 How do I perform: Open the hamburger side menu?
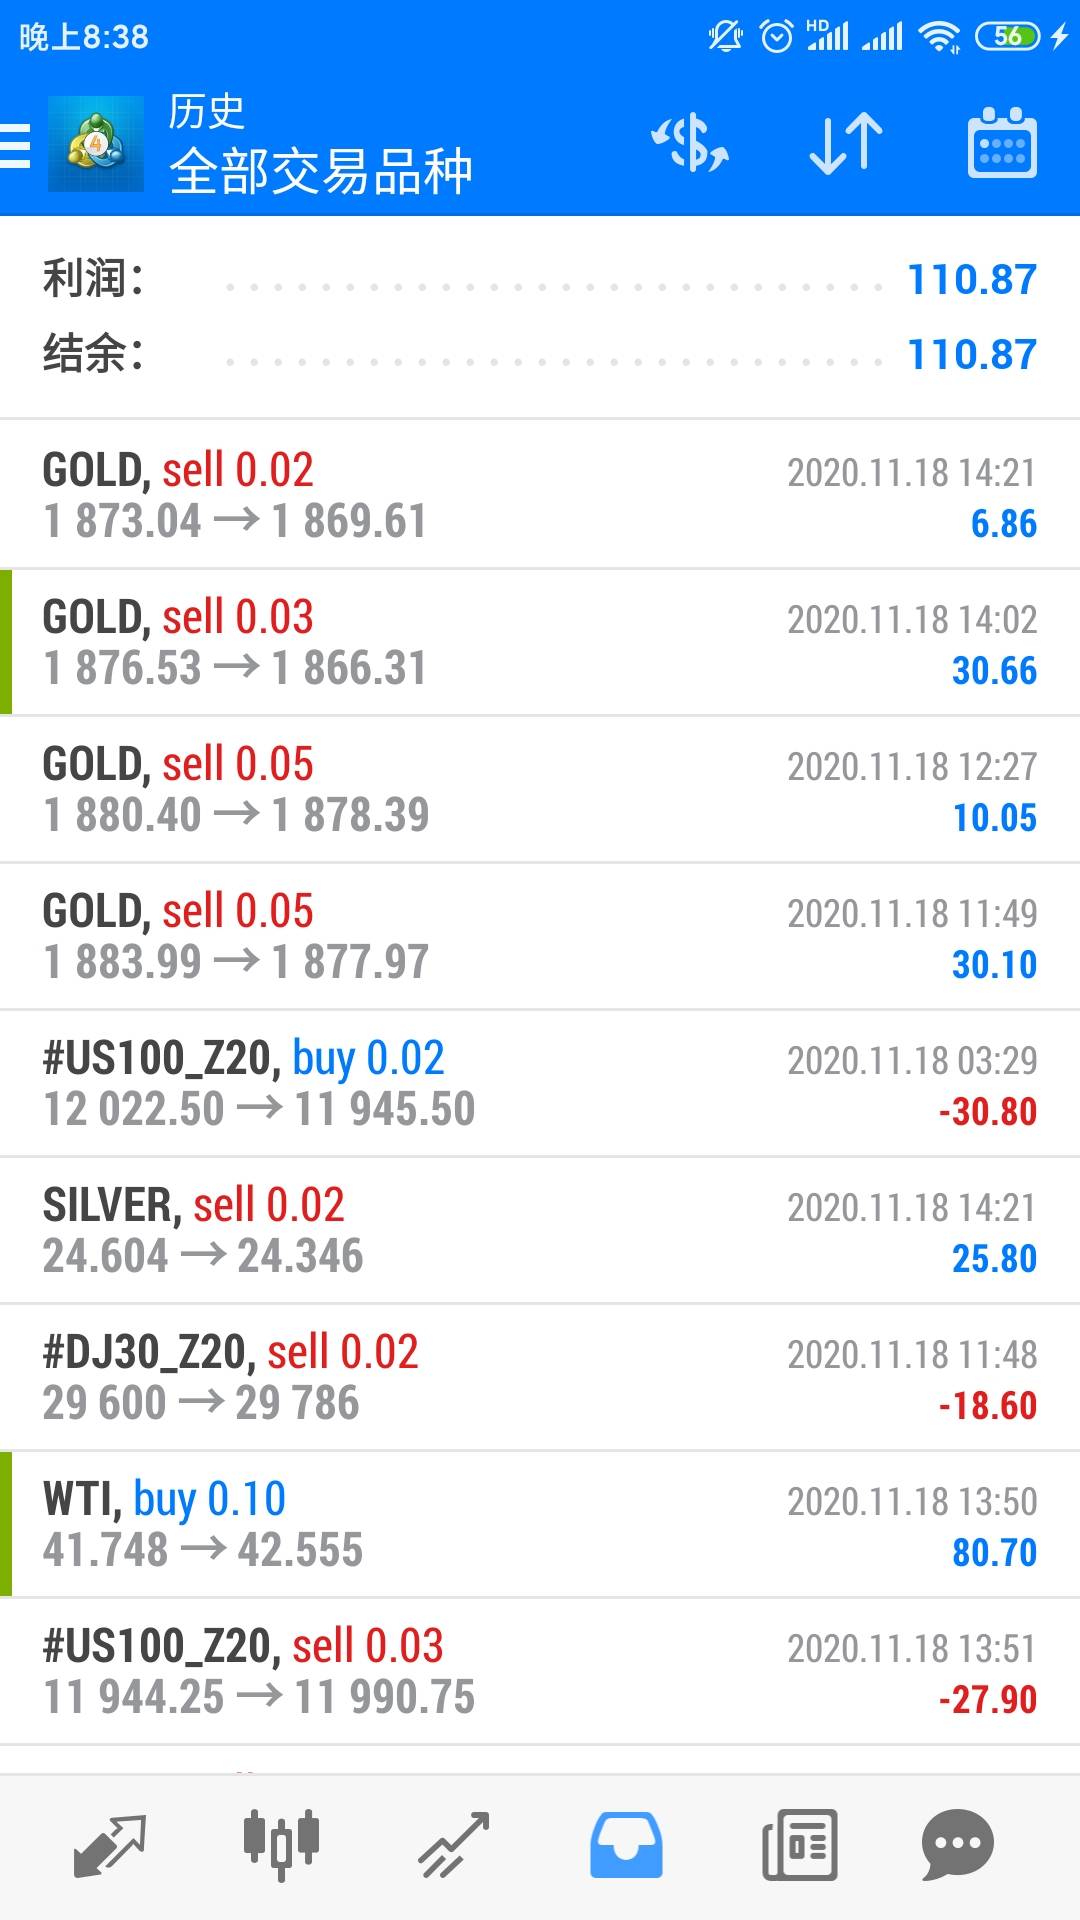coord(16,146)
